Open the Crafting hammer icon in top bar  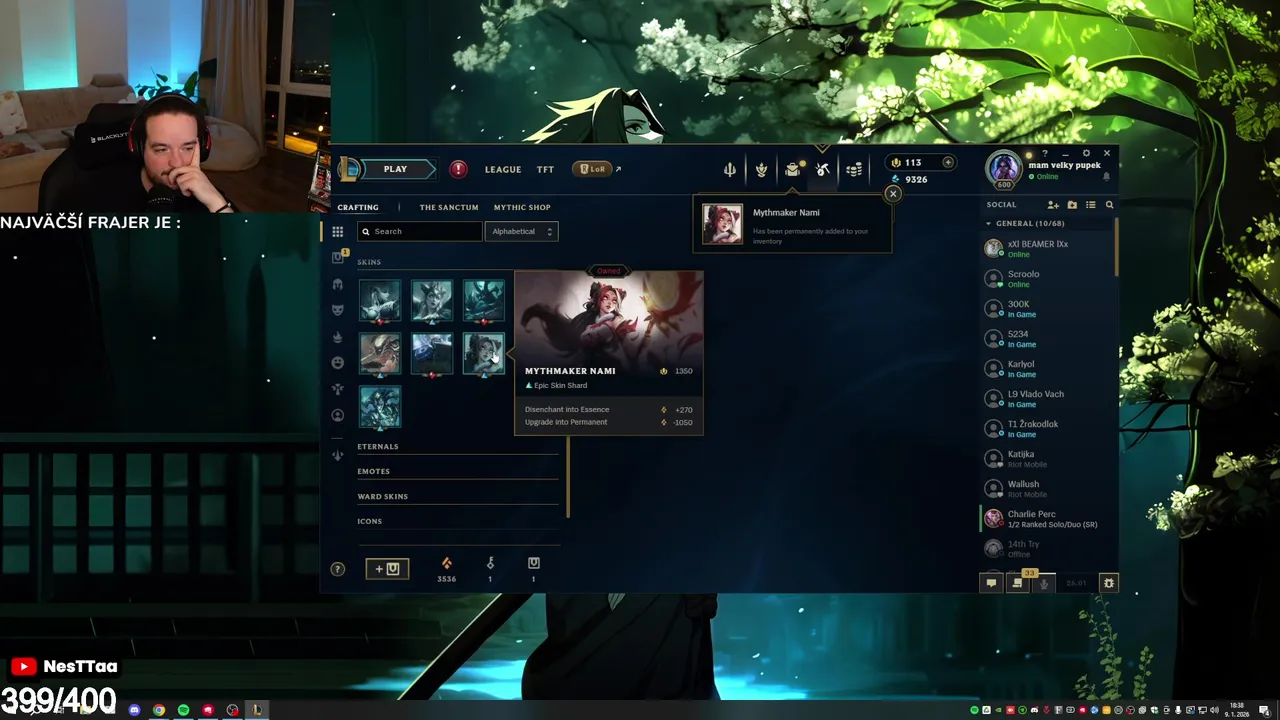coord(822,170)
